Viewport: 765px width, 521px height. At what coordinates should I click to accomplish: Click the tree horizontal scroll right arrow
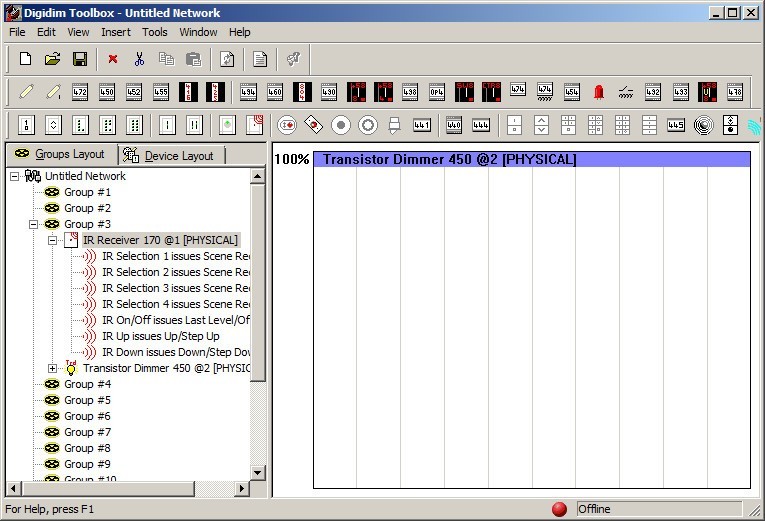click(242, 488)
